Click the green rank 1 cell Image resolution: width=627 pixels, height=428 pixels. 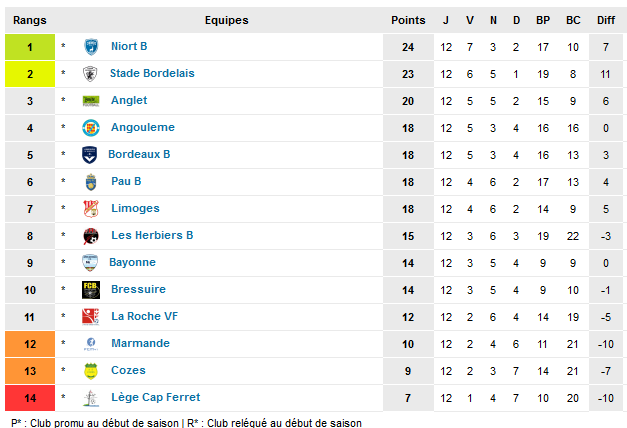point(30,47)
